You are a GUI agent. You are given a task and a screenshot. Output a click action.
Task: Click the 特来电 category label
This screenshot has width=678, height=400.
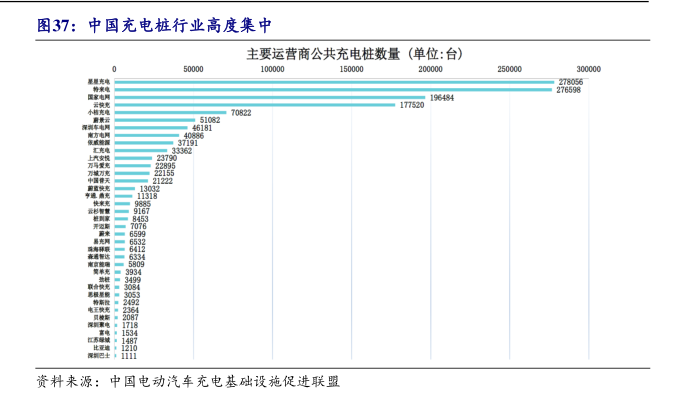coord(101,90)
